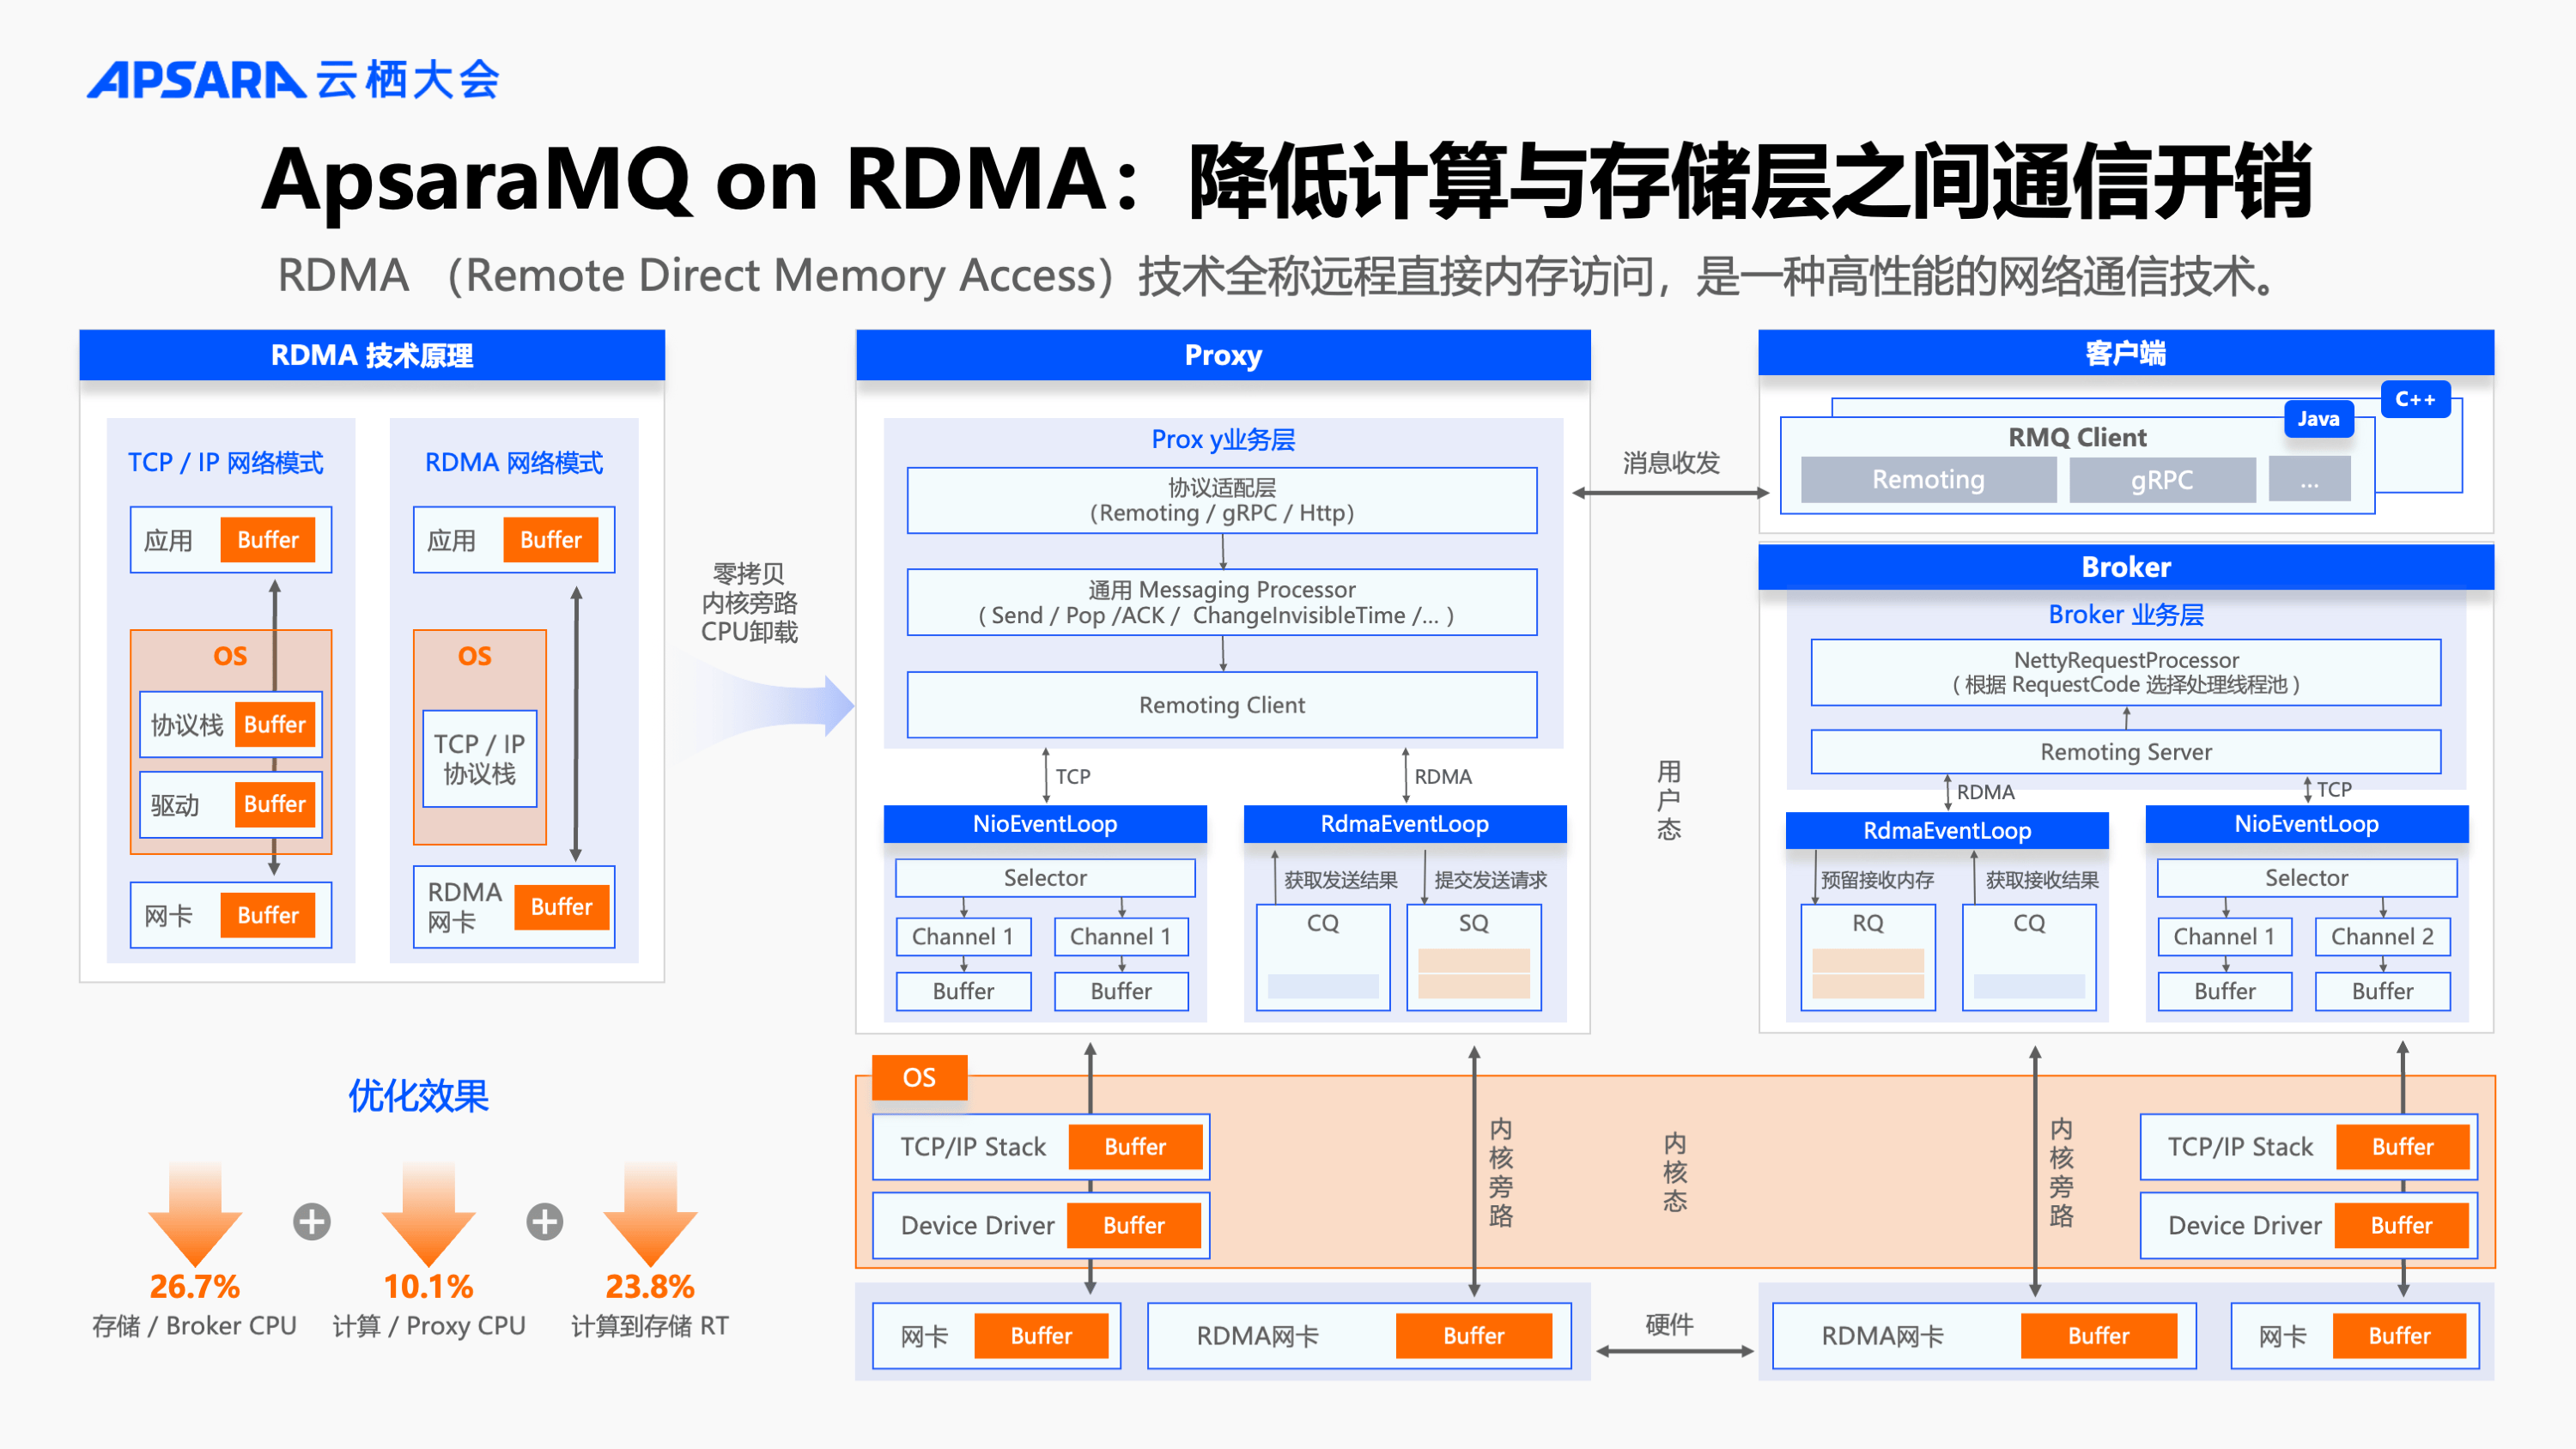This screenshot has width=2576, height=1449.
Task: Click the NioEventLoop header under Proxy
Action: point(1044,824)
